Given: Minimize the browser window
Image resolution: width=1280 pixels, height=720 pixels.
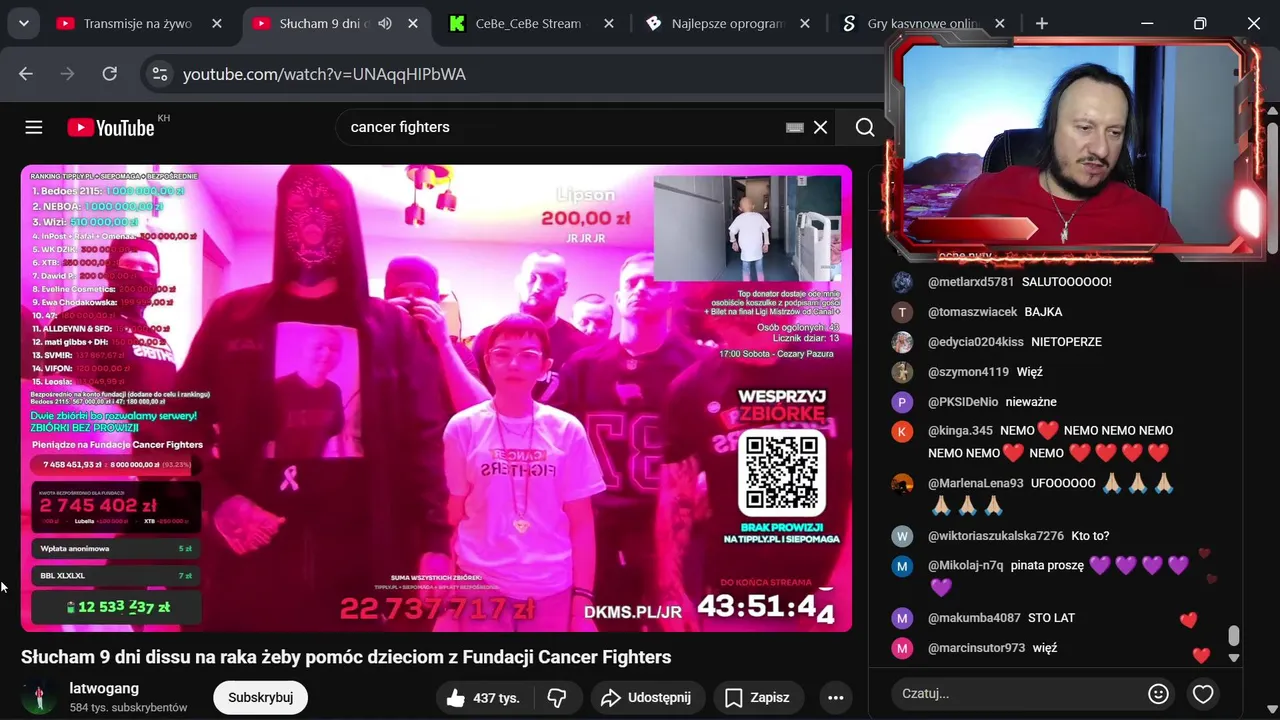Looking at the screenshot, I should (1147, 23).
